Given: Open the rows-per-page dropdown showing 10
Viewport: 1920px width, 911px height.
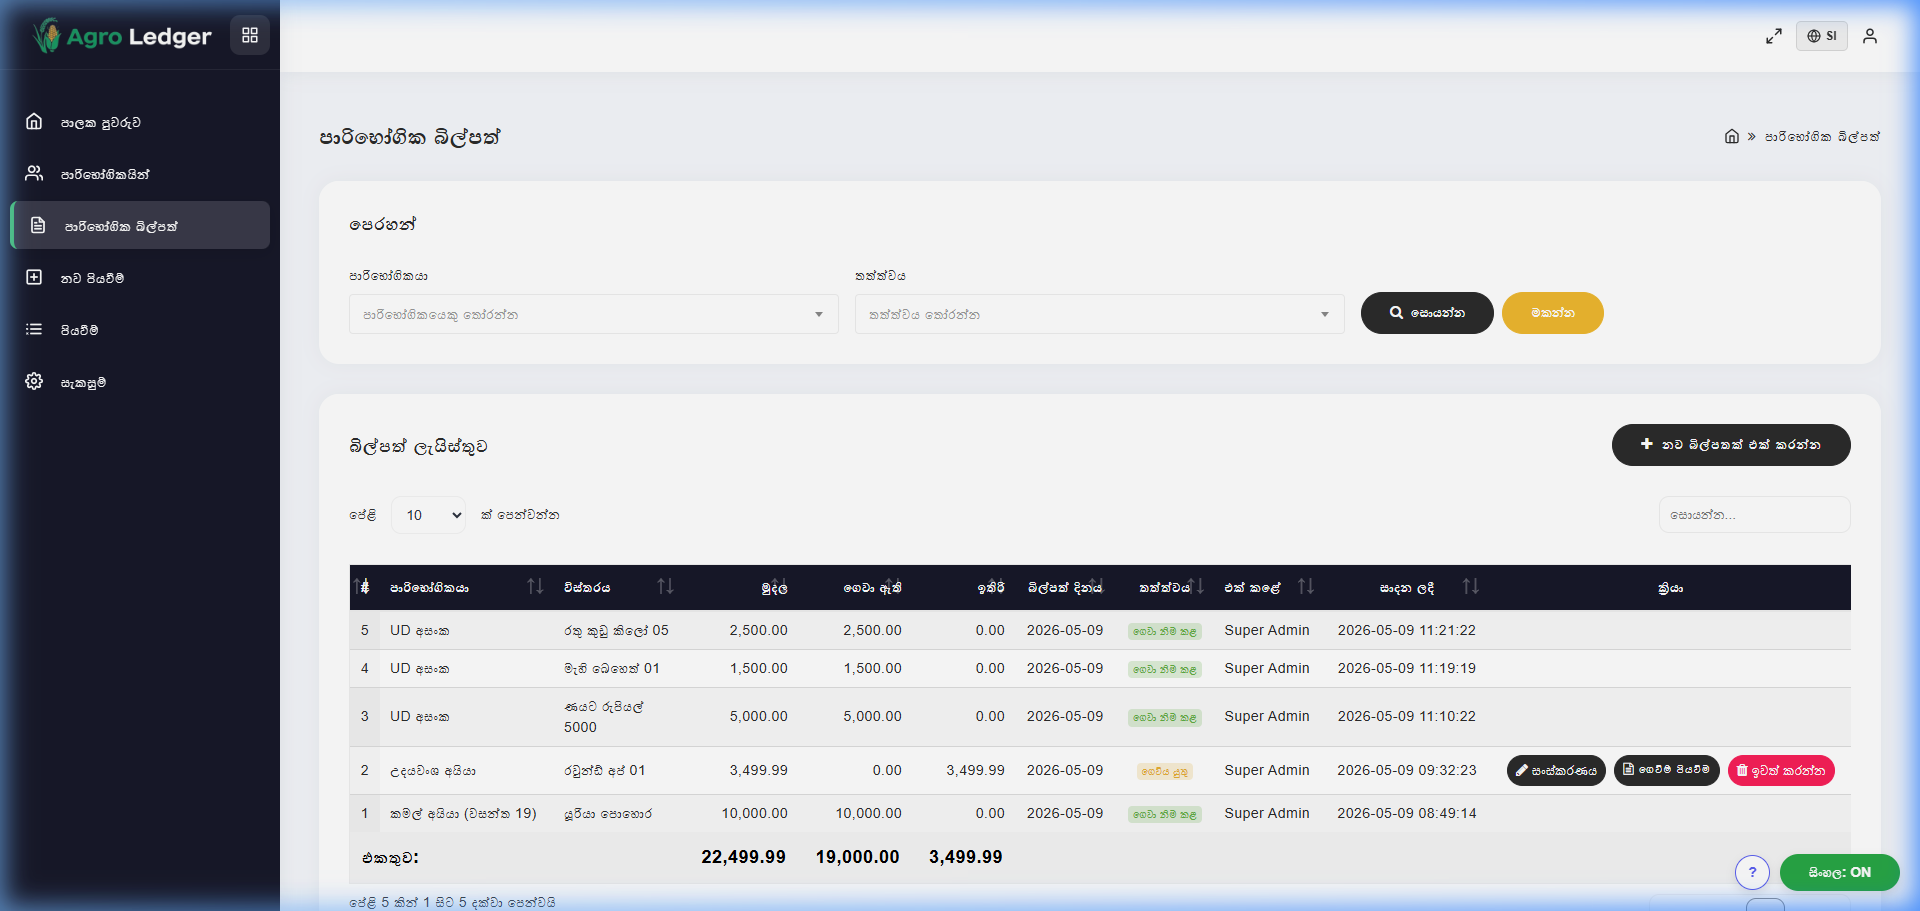Looking at the screenshot, I should (428, 515).
